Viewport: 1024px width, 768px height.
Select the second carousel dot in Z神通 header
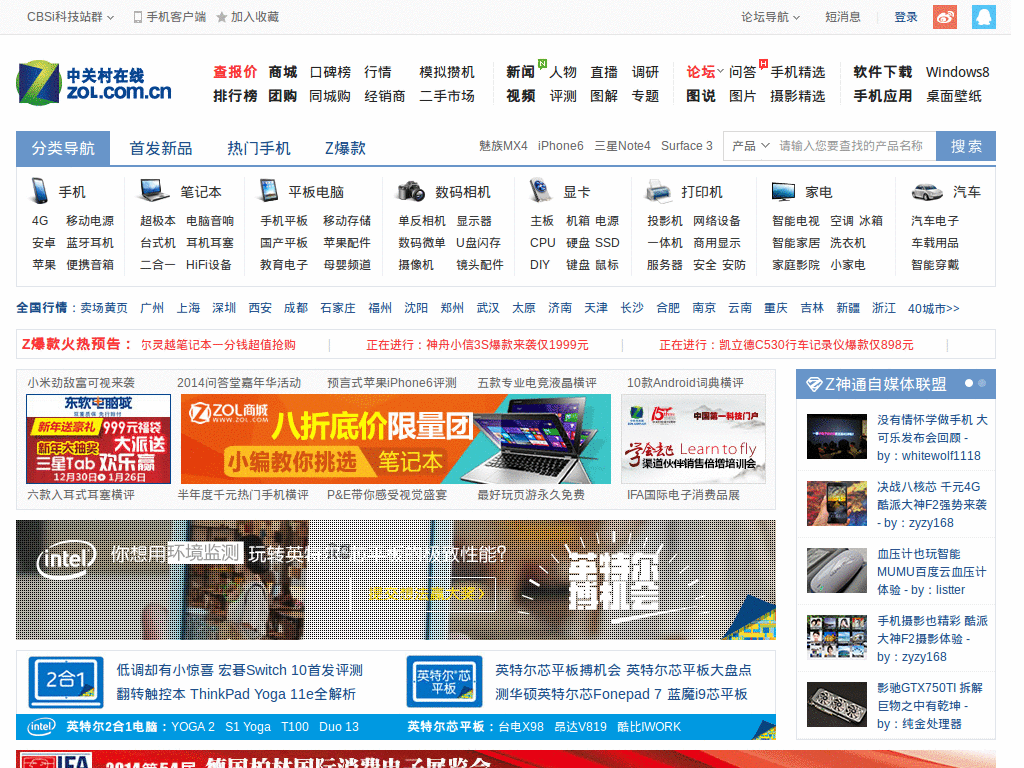point(982,383)
